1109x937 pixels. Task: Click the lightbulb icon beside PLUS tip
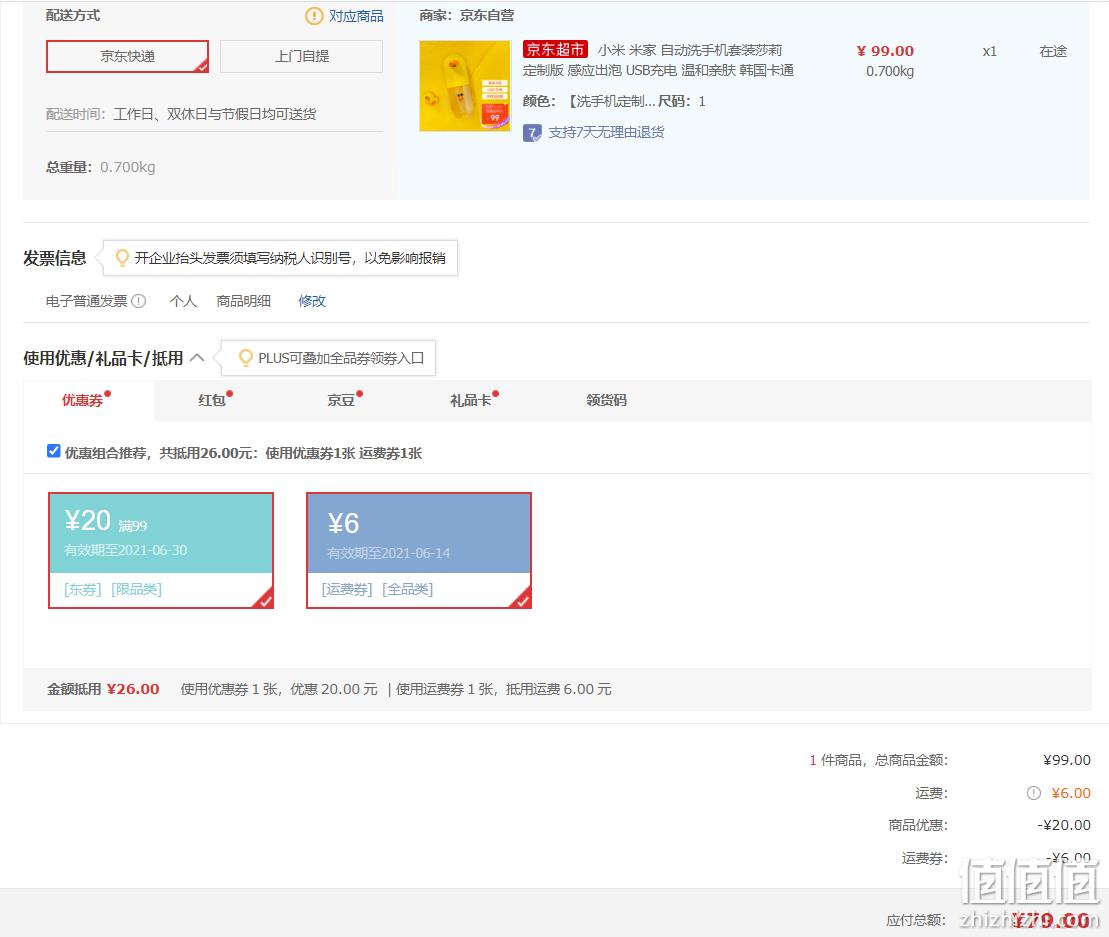pos(245,359)
